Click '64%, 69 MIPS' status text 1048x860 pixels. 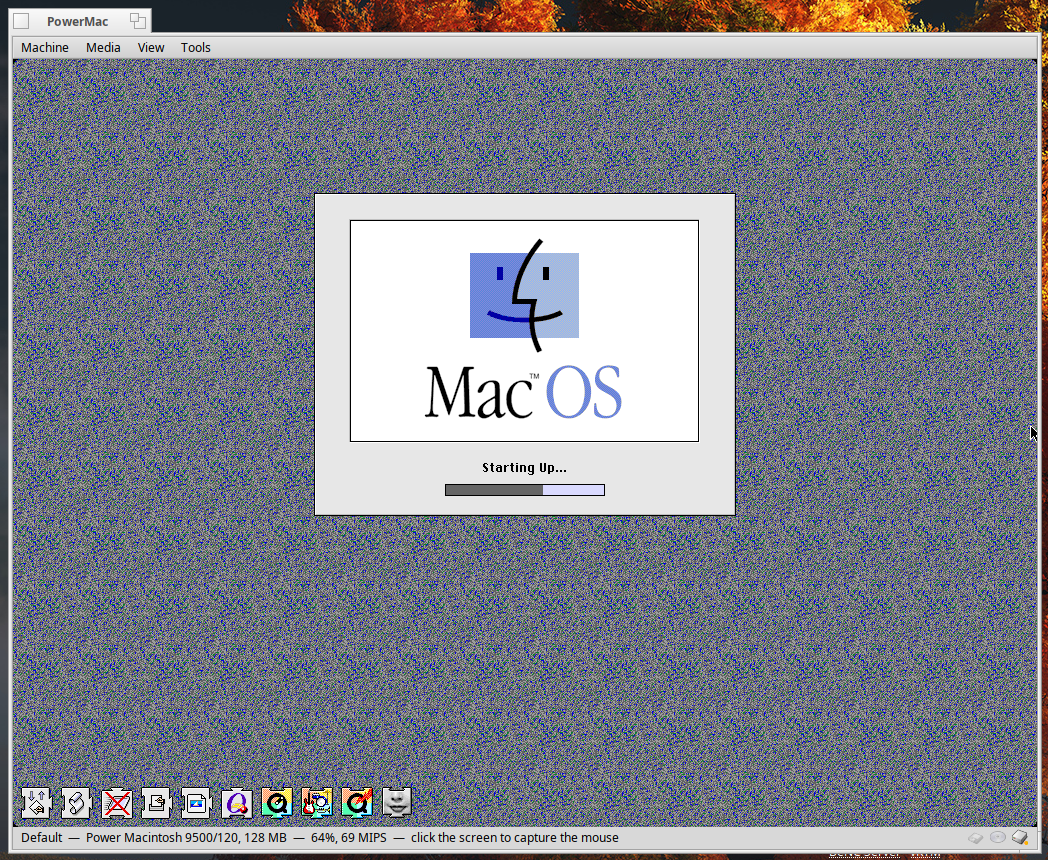click(349, 837)
